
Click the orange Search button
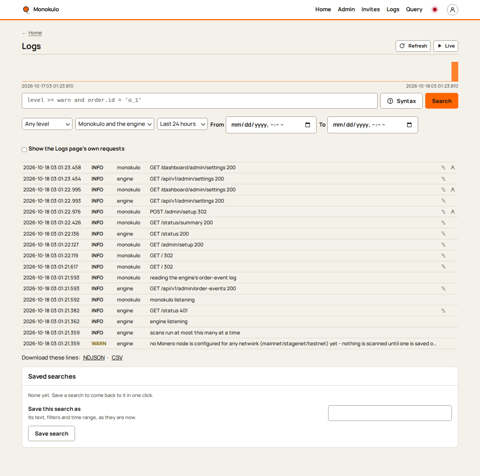point(442,101)
